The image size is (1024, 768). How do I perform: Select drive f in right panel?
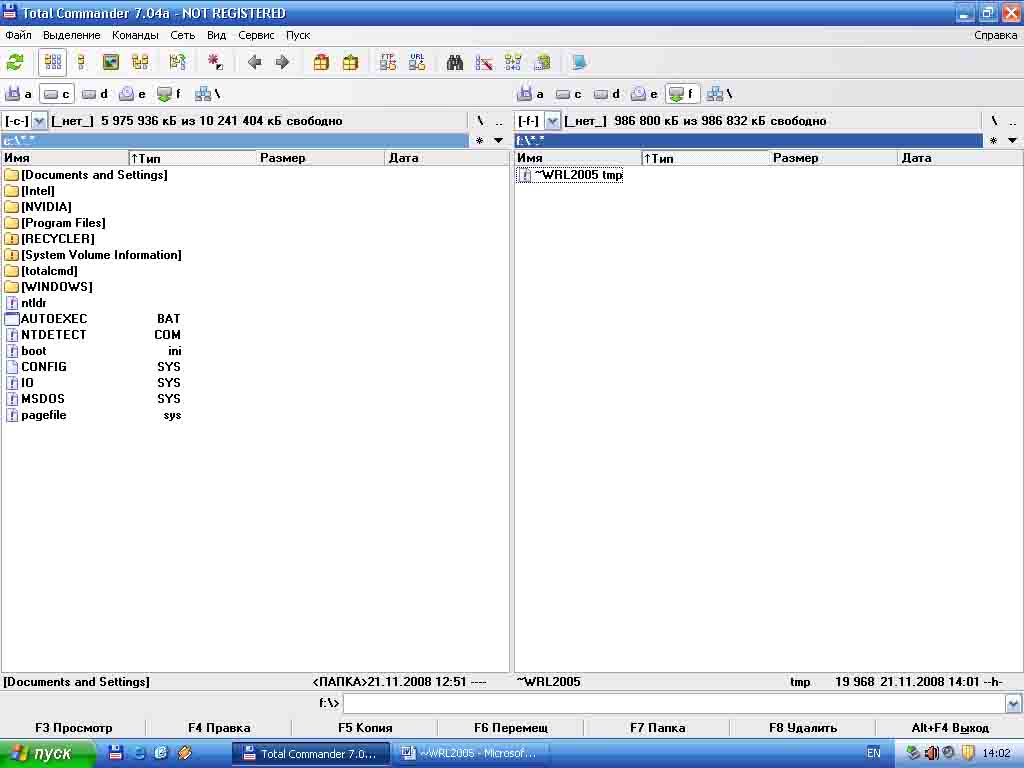(x=682, y=94)
